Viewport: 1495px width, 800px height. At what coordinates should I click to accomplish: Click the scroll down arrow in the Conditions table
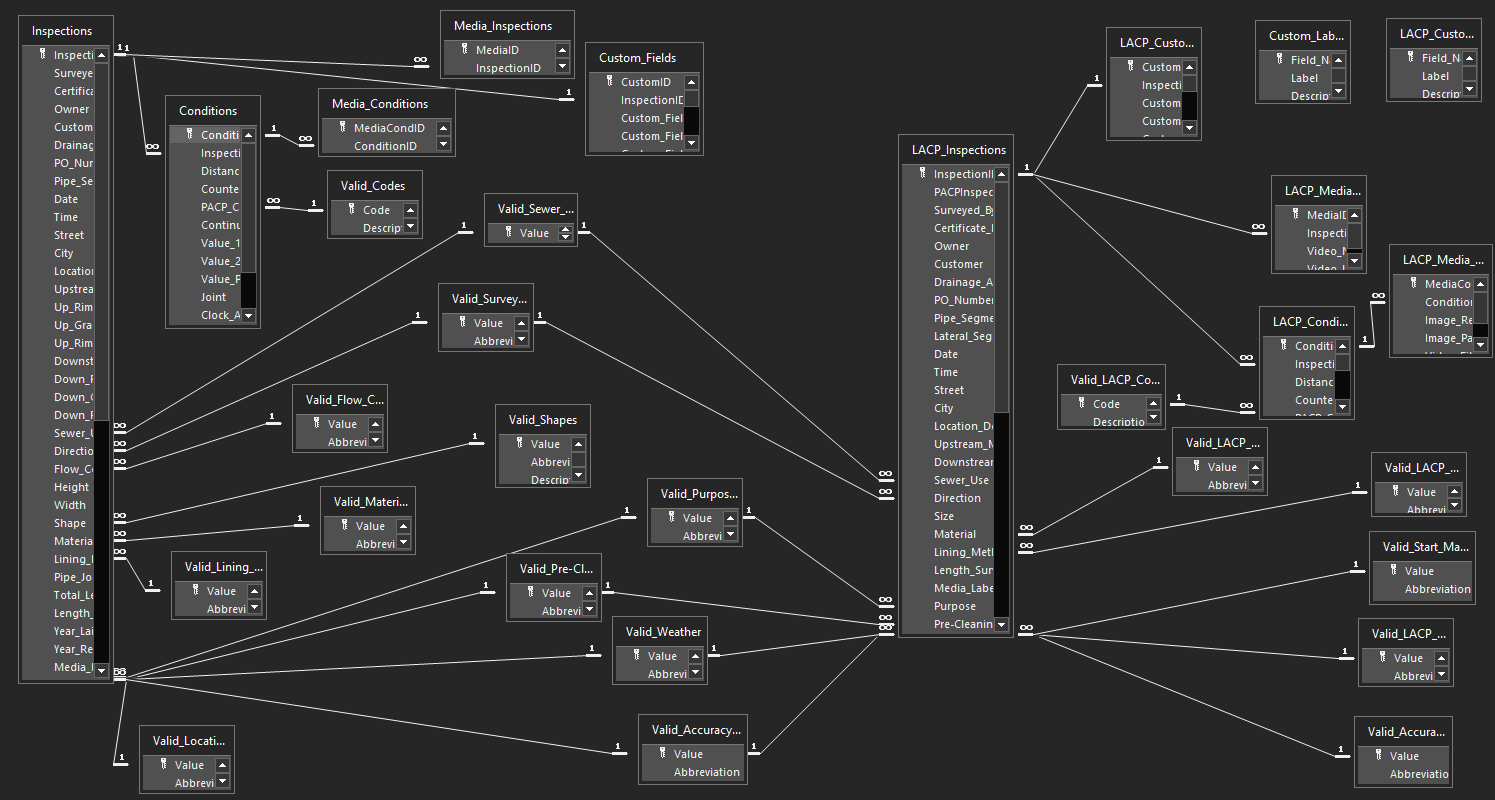(x=248, y=315)
